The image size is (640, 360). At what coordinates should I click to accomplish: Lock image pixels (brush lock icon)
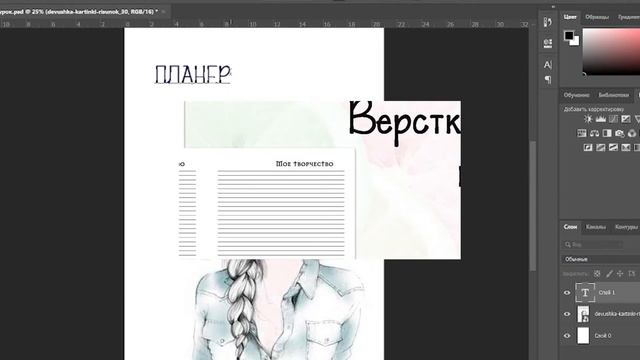click(609, 274)
